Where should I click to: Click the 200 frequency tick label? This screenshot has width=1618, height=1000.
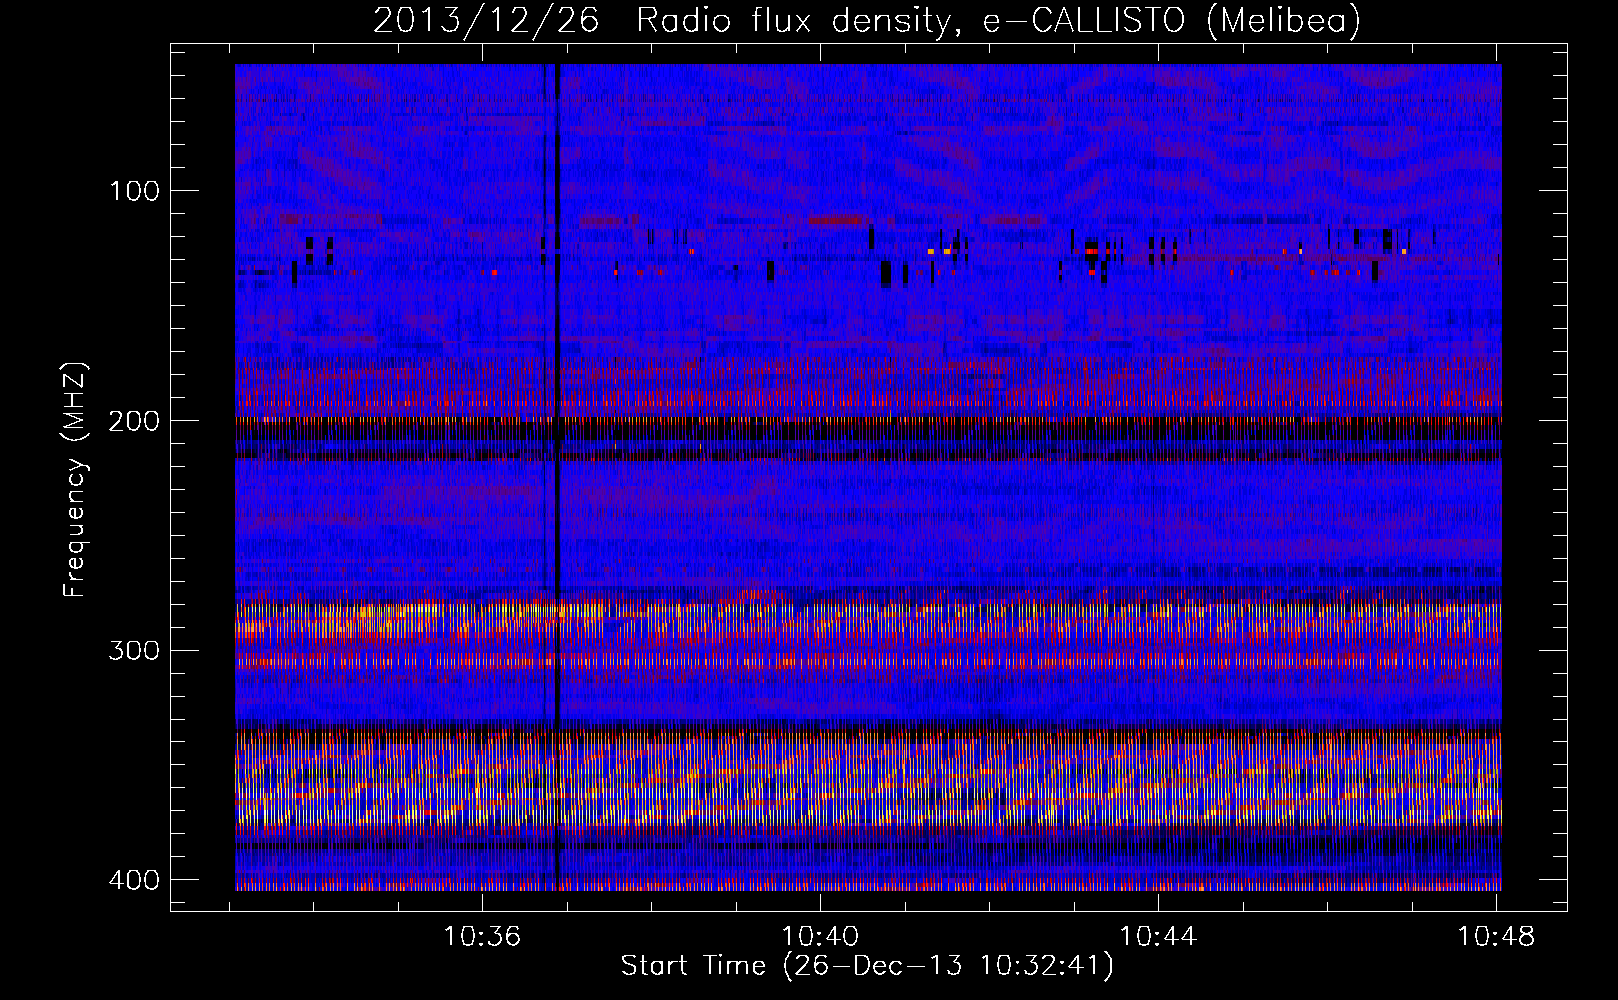tap(133, 421)
